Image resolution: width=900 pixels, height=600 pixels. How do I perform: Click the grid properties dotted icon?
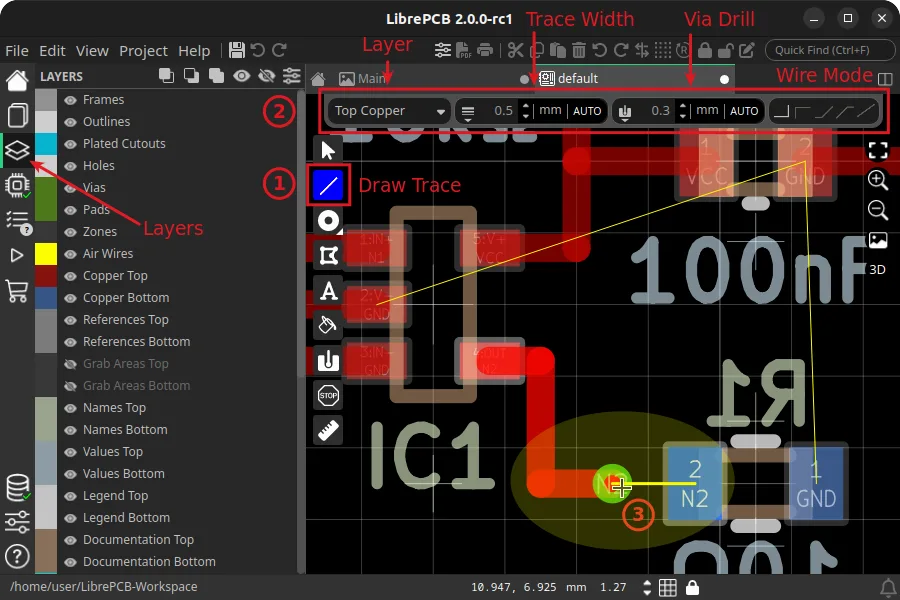click(x=663, y=51)
